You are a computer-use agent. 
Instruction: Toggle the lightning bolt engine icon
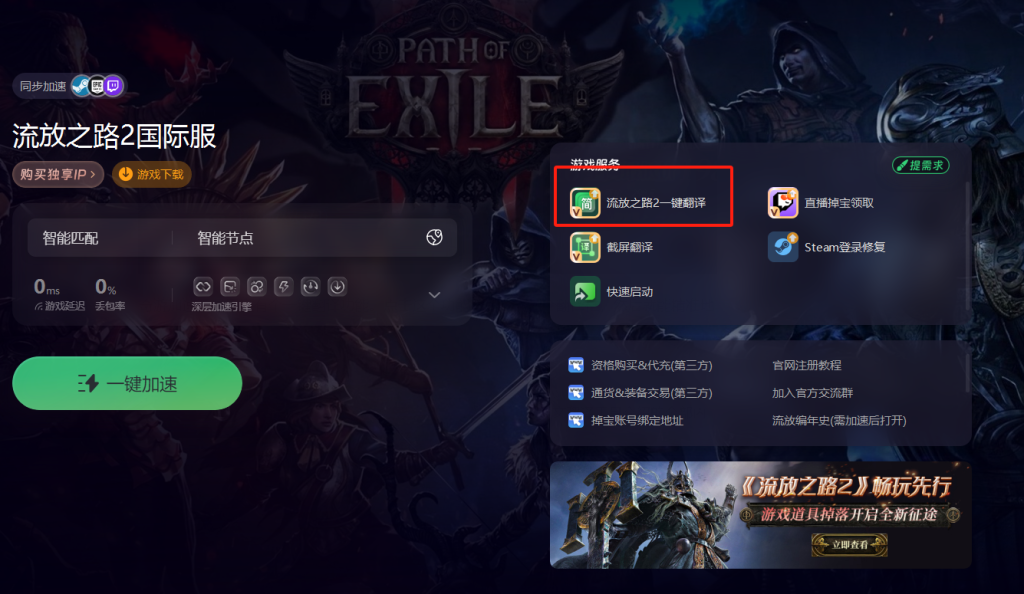(283, 287)
